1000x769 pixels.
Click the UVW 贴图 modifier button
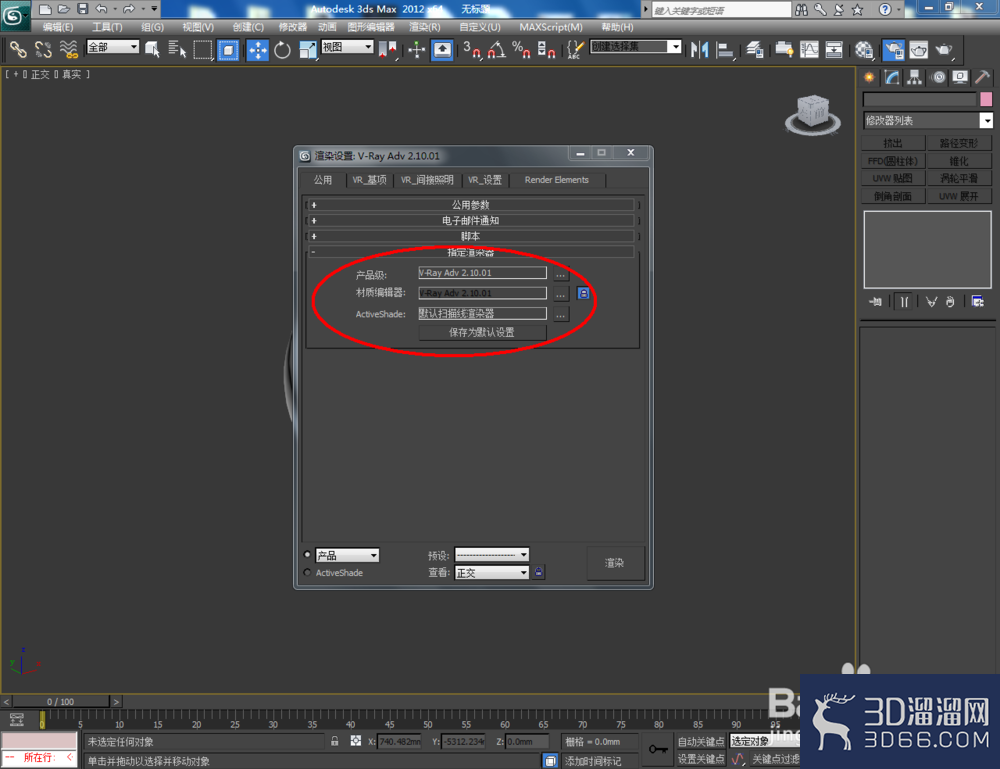click(893, 178)
